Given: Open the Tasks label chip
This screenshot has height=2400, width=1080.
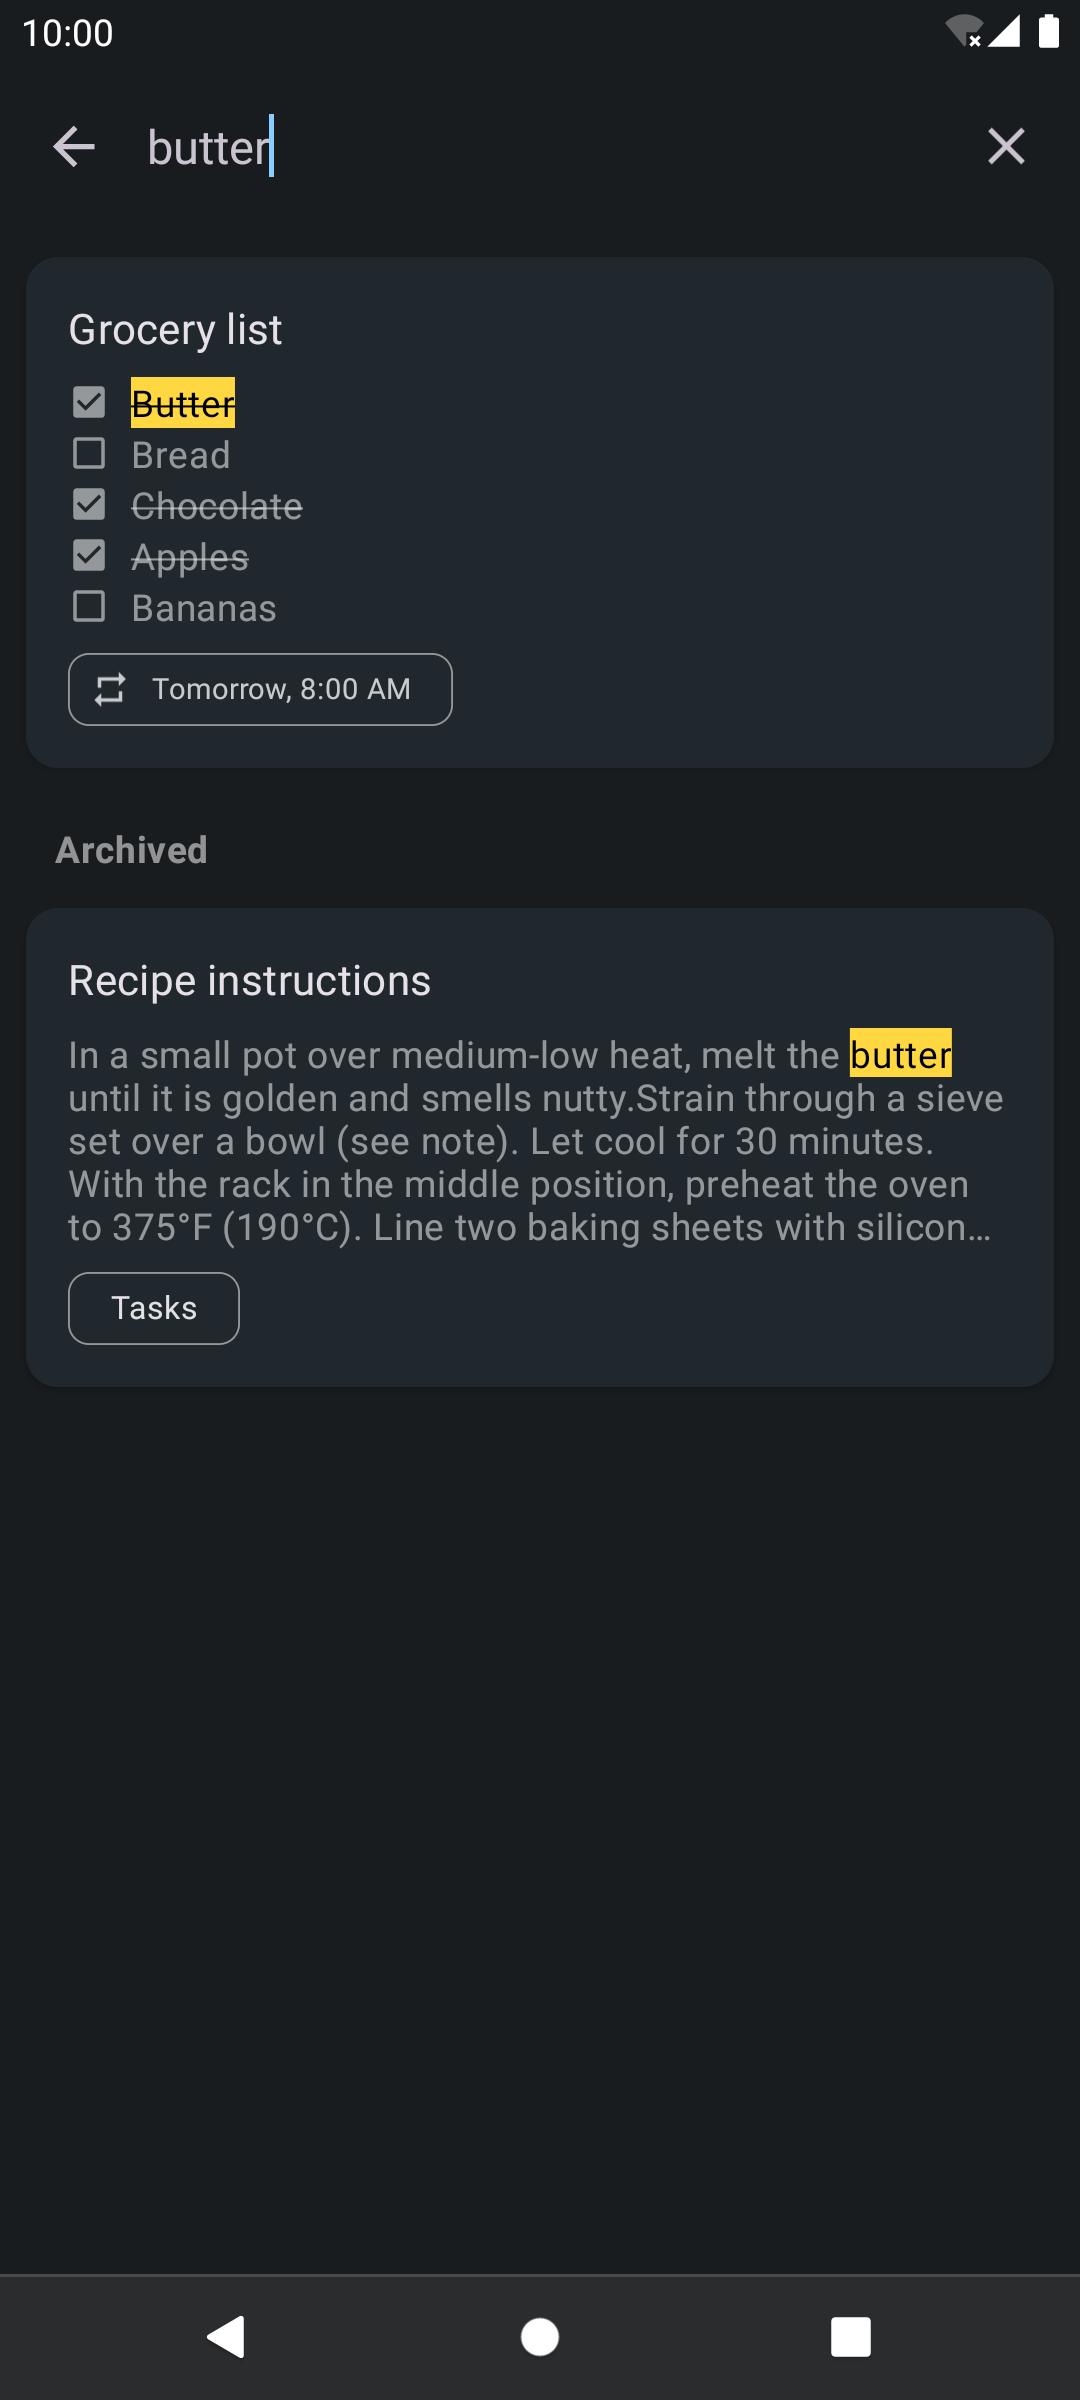Looking at the screenshot, I should coord(154,1308).
